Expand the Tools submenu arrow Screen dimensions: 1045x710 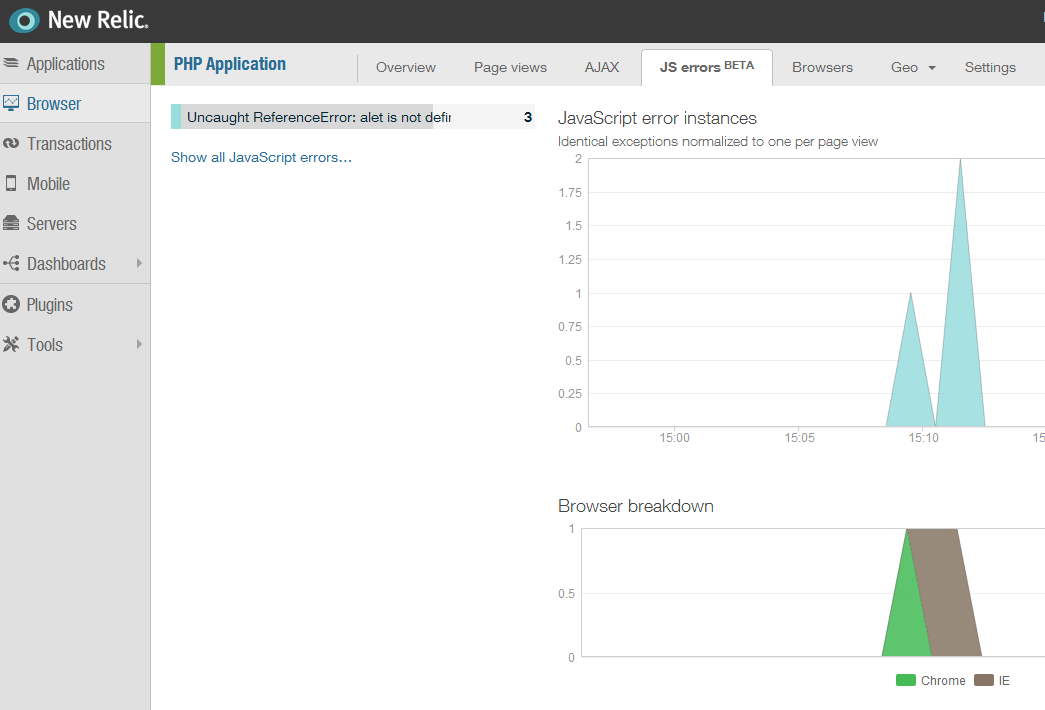[139, 345]
